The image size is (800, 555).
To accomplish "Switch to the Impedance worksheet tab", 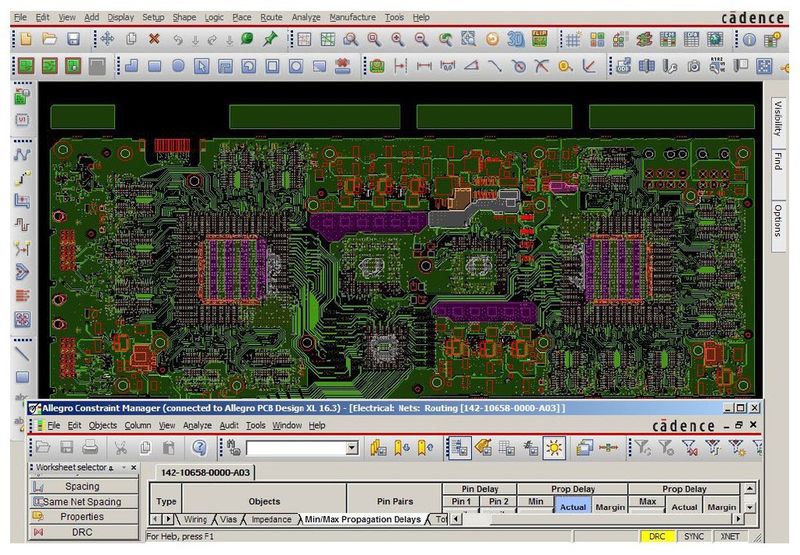I will tap(271, 519).
